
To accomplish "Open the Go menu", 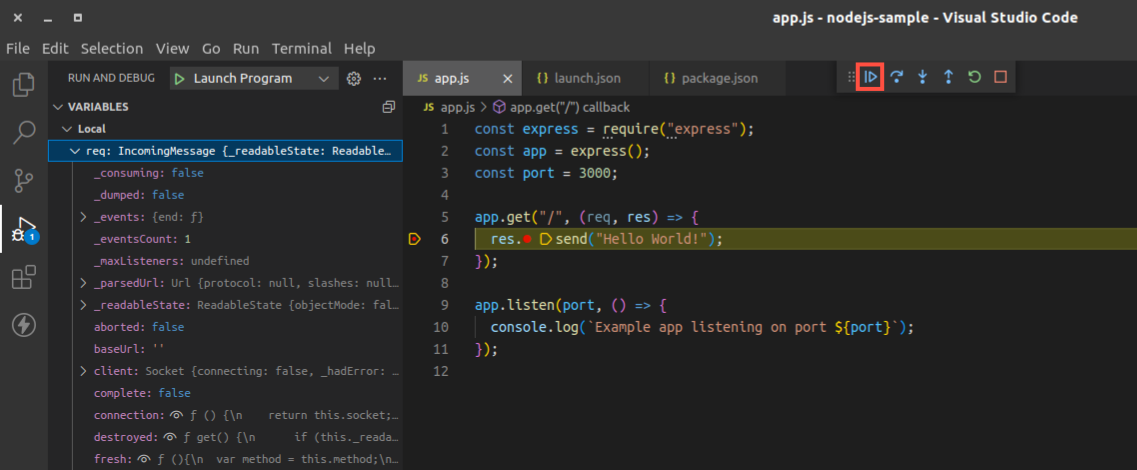I will click(x=211, y=49).
